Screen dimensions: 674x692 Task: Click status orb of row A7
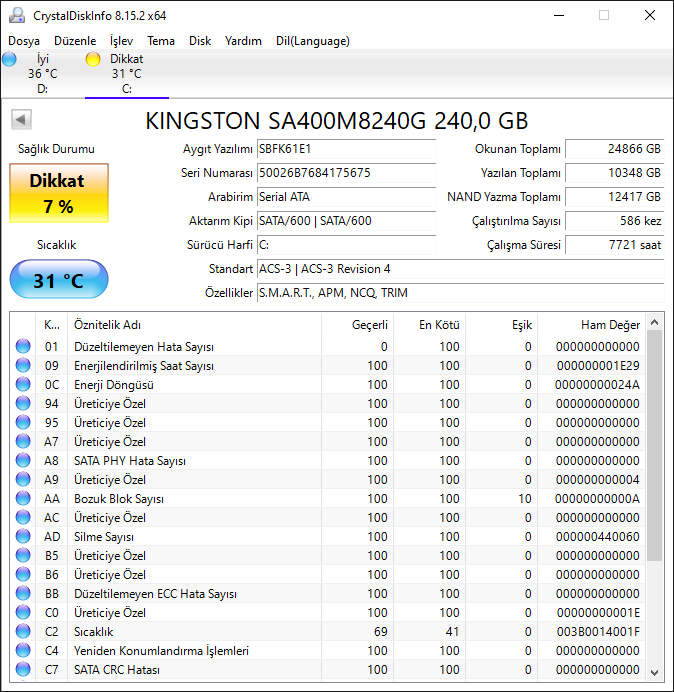23,441
